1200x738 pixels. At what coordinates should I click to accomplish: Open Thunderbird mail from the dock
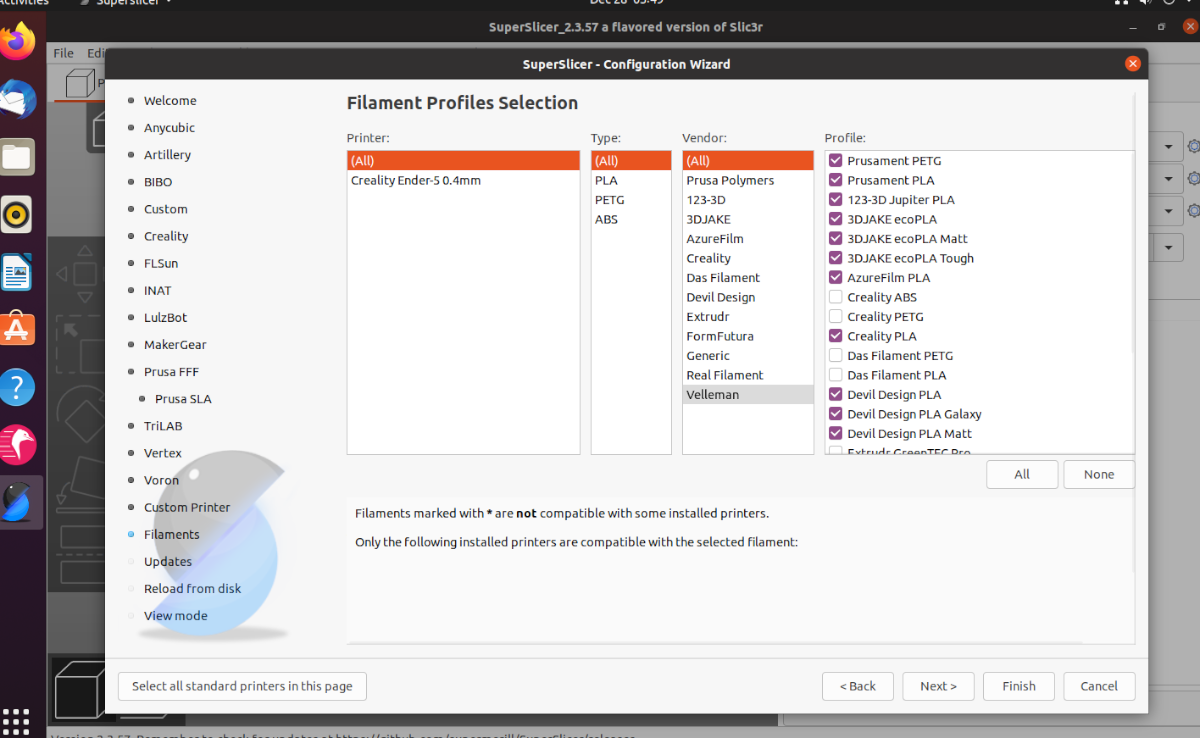18,99
